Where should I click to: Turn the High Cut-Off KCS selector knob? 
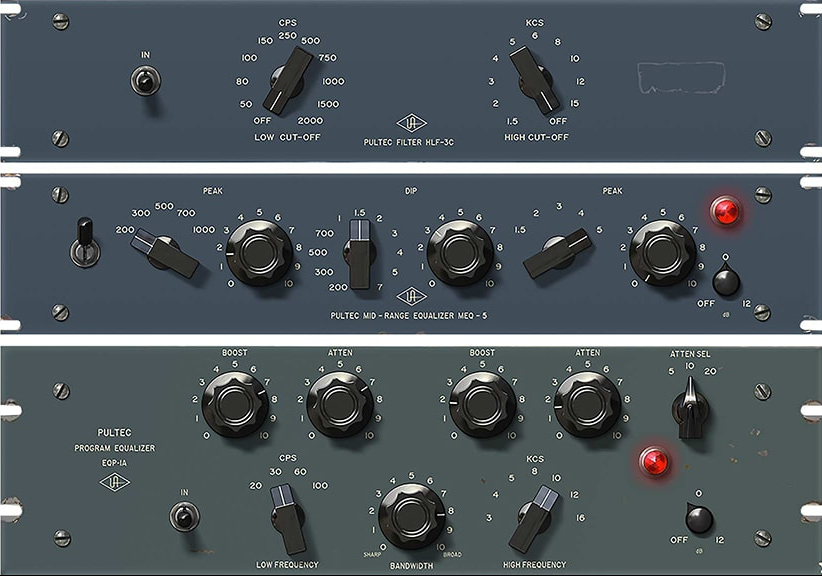tap(535, 80)
